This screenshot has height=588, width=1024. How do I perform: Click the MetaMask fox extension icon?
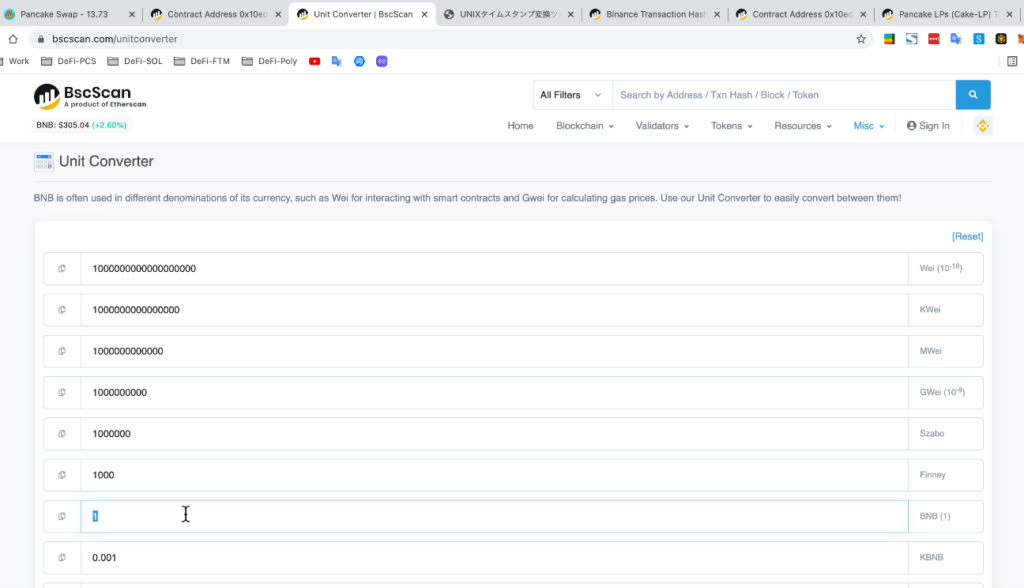[x=1020, y=39]
